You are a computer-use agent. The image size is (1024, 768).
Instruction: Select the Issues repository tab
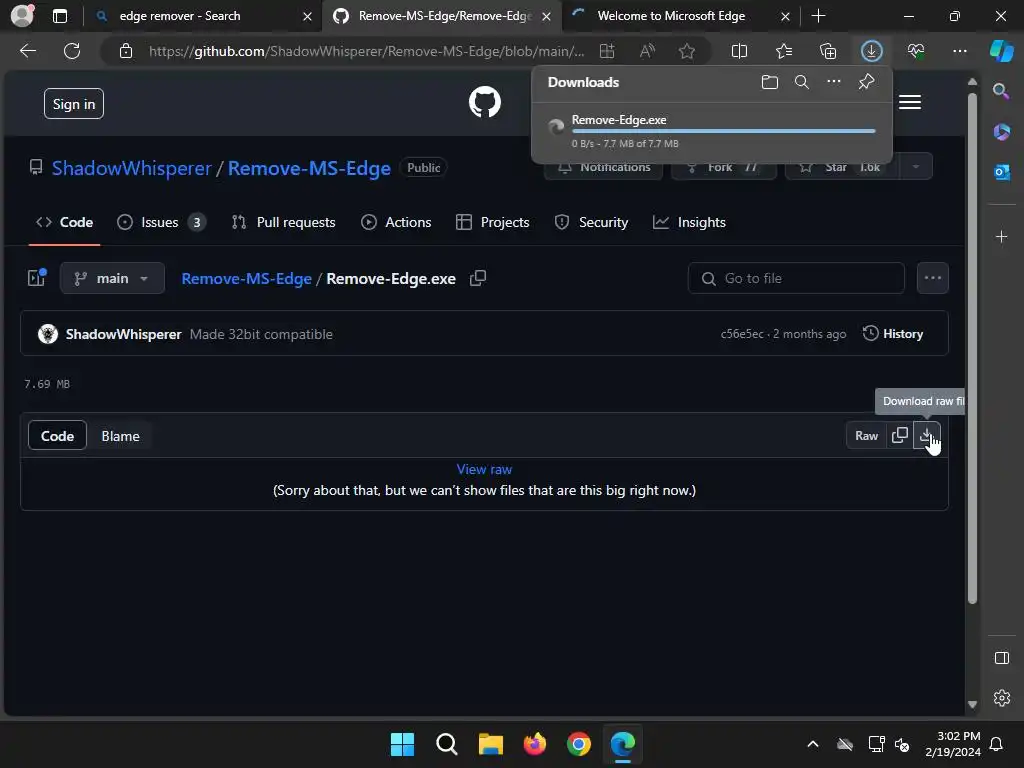(x=161, y=223)
